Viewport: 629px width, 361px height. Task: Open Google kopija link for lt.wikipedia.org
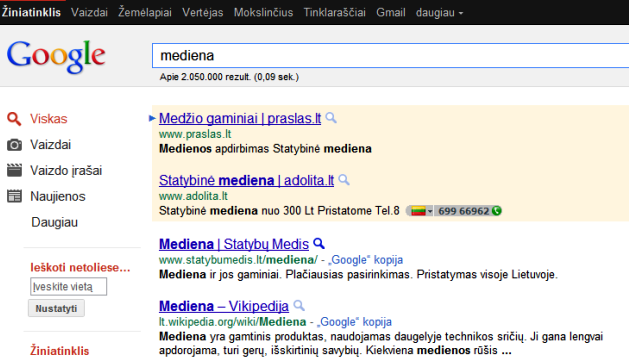coord(354,322)
